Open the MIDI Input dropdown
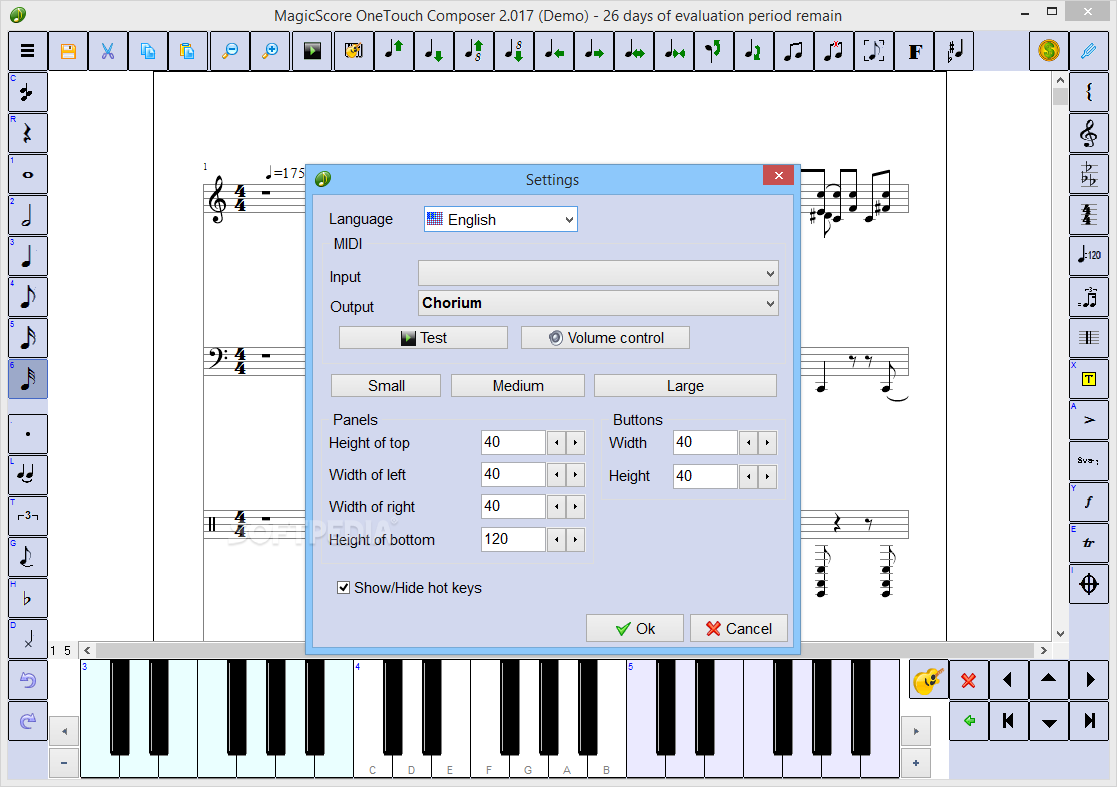The image size is (1117, 787). tap(598, 273)
